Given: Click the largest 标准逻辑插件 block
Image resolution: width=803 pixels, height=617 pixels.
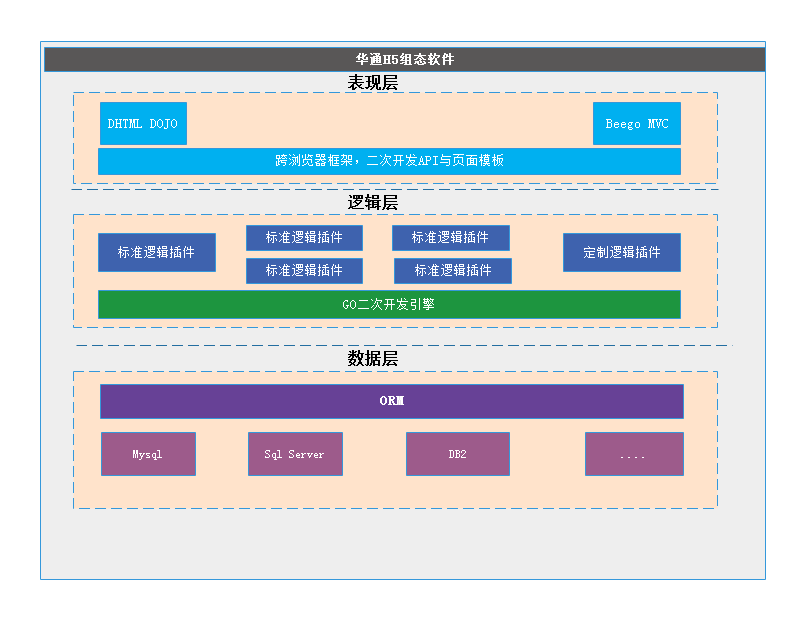Looking at the screenshot, I should pos(156,252).
